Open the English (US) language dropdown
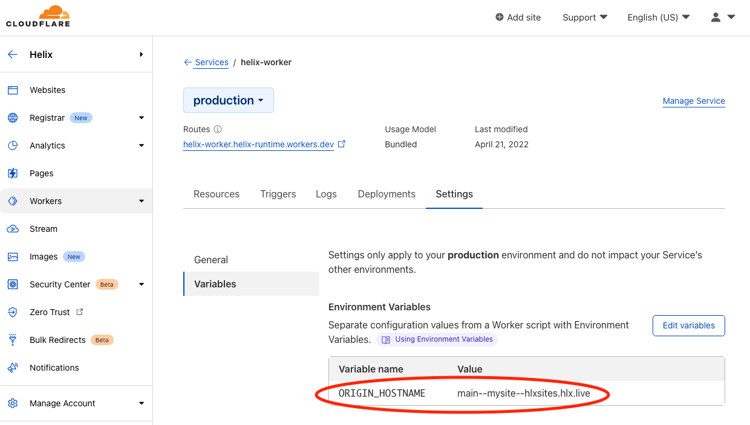 tap(658, 17)
